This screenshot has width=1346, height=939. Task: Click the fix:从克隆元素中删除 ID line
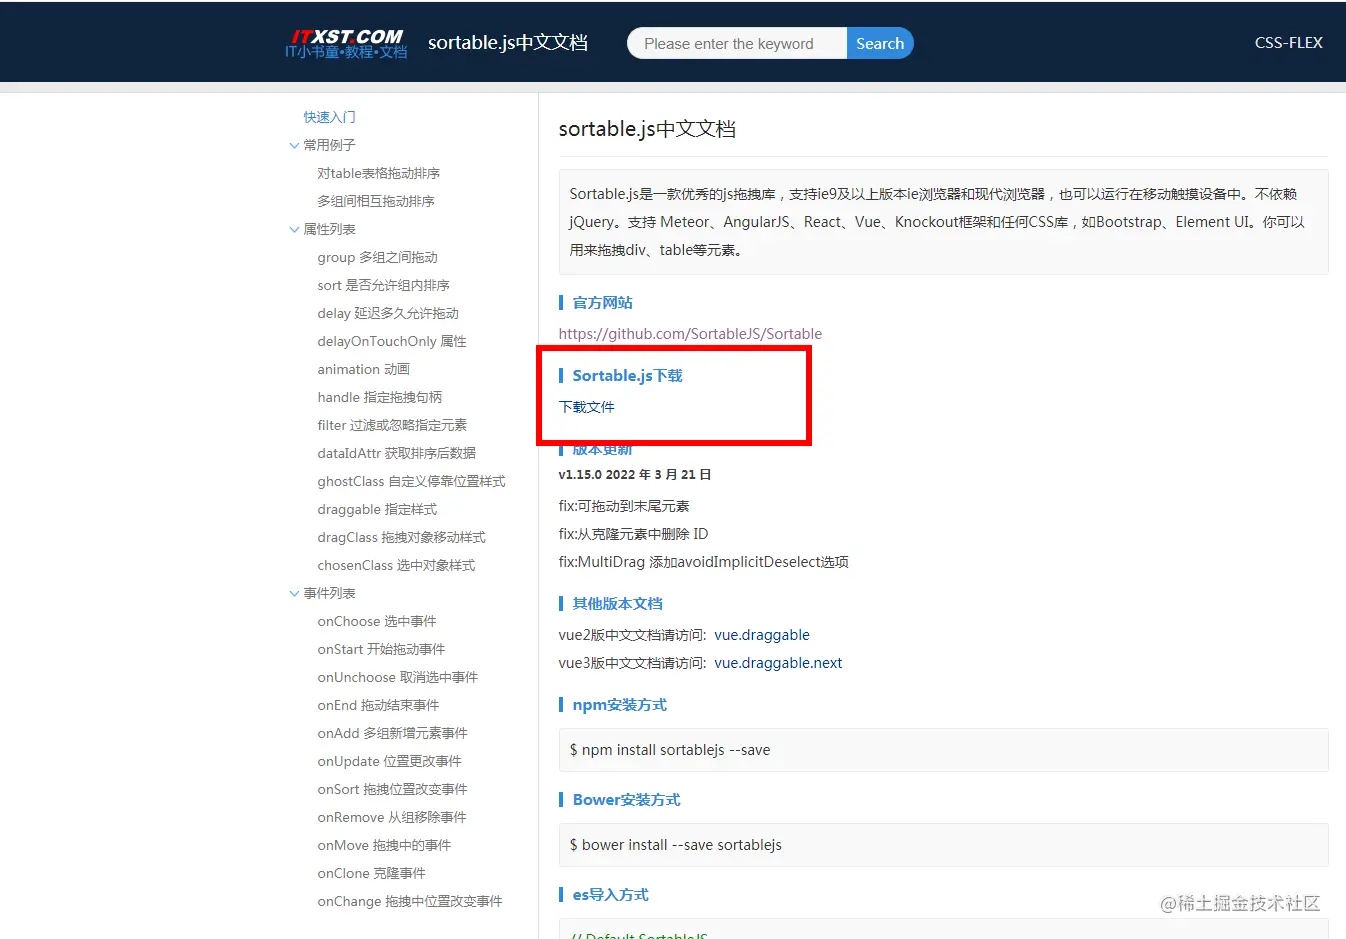coord(633,534)
